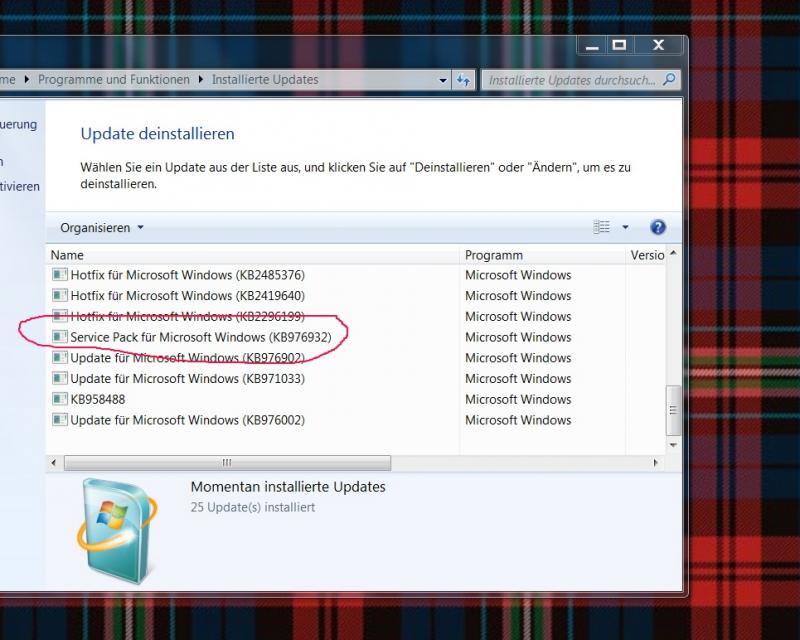Click the icon of Update KB976902
Image resolution: width=800 pixels, height=640 pixels.
(x=60, y=357)
